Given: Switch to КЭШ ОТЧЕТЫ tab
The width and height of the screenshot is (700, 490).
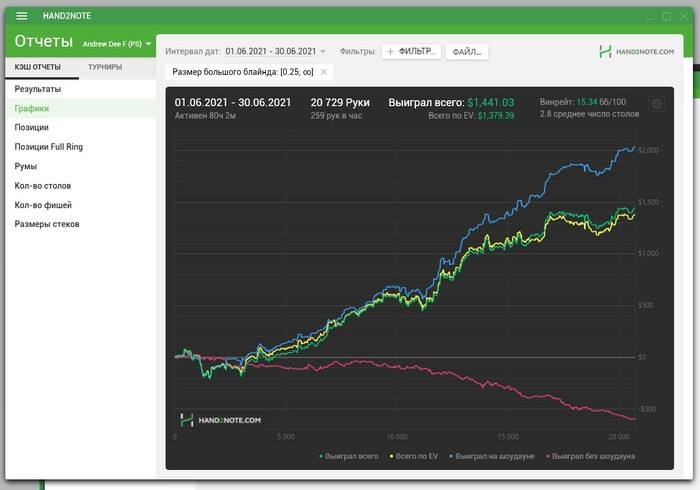Looking at the screenshot, I should 38,67.
